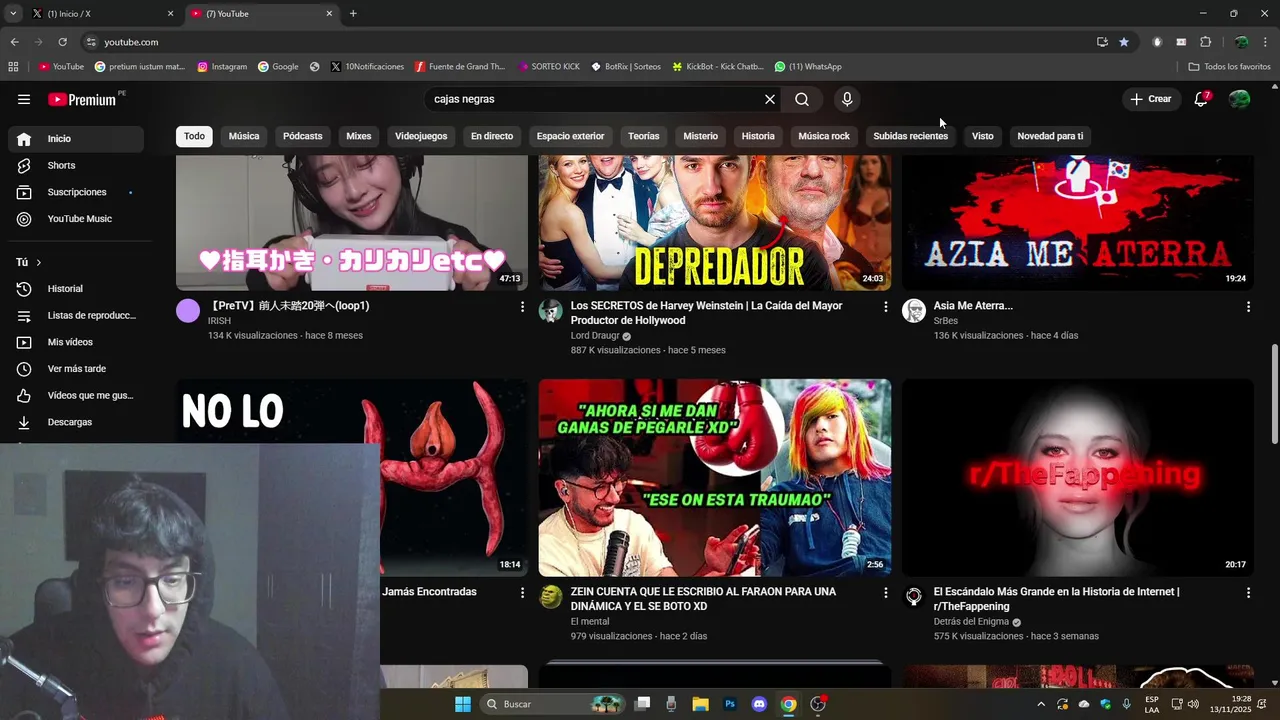Open Todos los favoritos folder
Image resolution: width=1280 pixels, height=720 pixels.
pos(1230,67)
